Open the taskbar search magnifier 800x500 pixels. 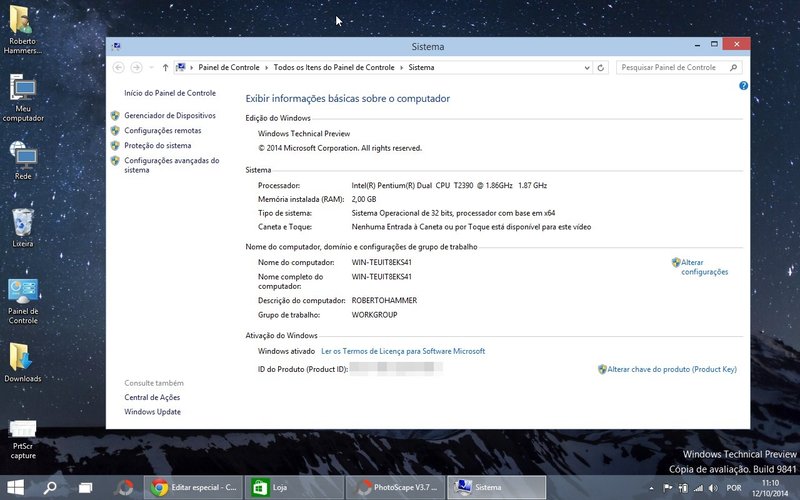click(49, 488)
